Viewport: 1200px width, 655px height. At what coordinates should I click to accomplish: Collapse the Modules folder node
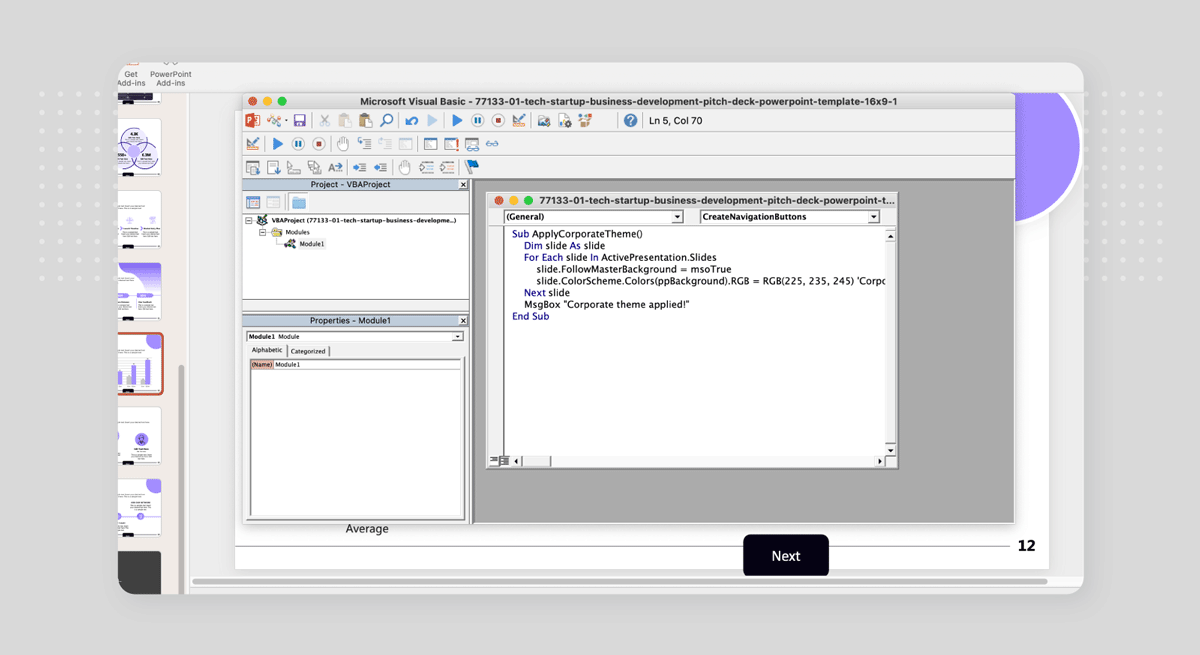pyautogui.click(x=263, y=232)
